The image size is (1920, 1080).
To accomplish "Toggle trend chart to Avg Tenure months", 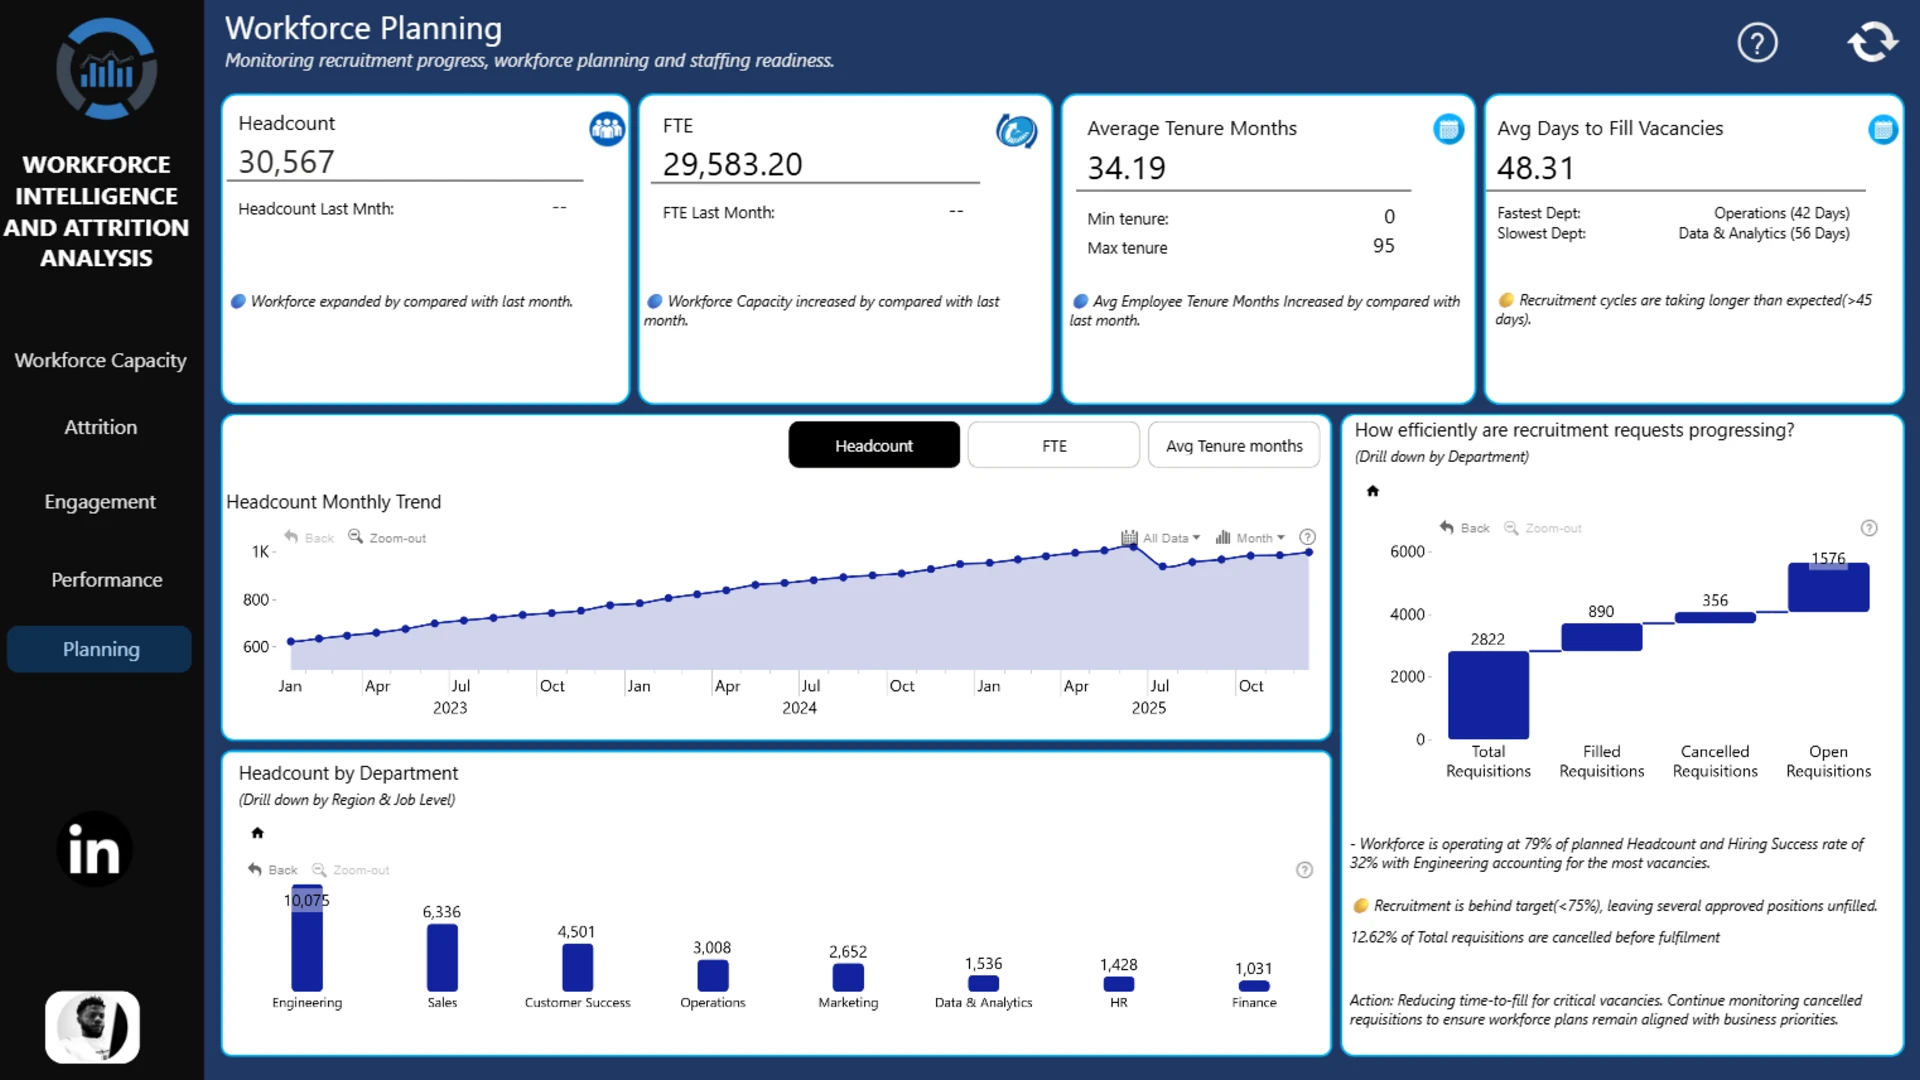I will [x=1234, y=445].
